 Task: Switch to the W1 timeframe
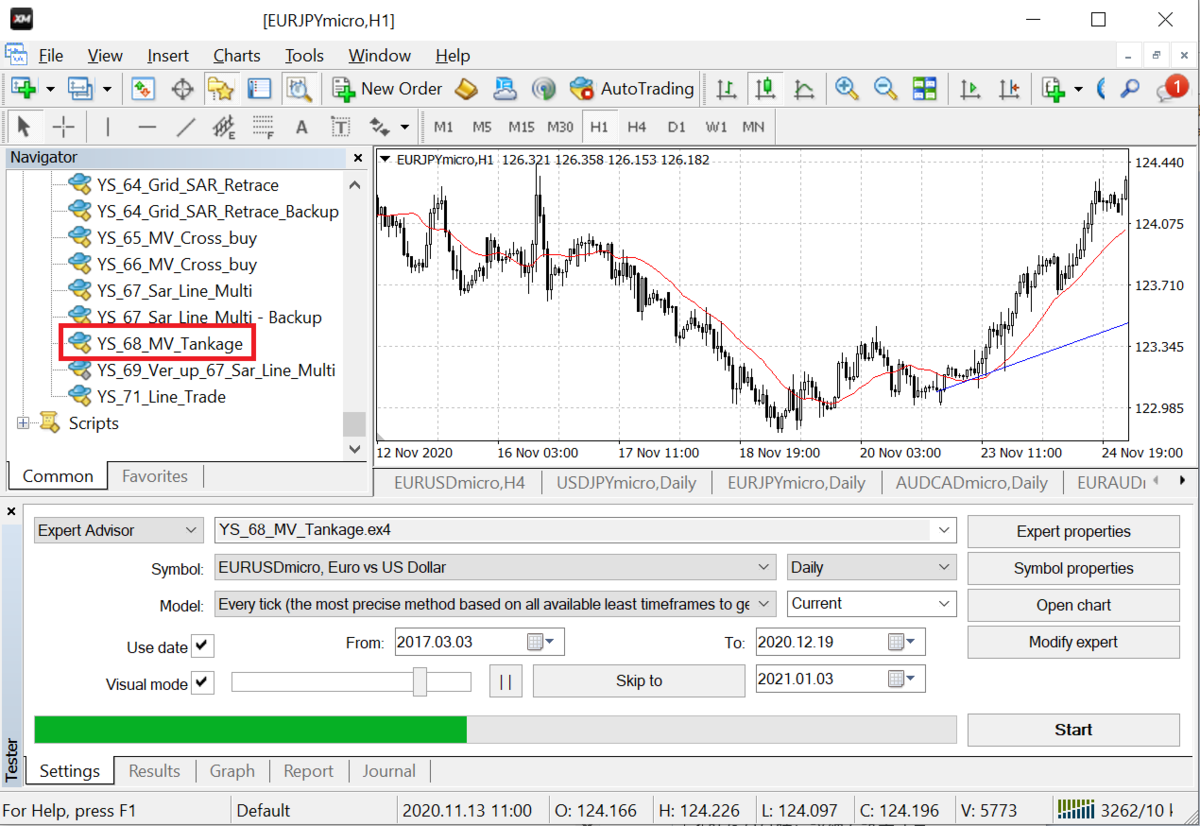pyautogui.click(x=716, y=127)
